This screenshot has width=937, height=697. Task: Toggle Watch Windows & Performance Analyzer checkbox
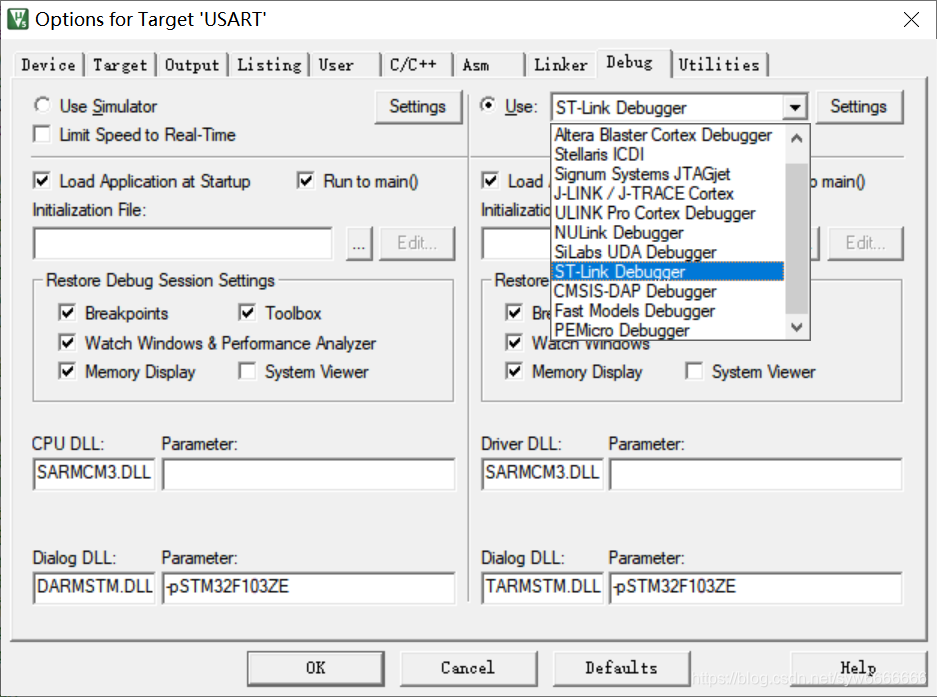67,343
